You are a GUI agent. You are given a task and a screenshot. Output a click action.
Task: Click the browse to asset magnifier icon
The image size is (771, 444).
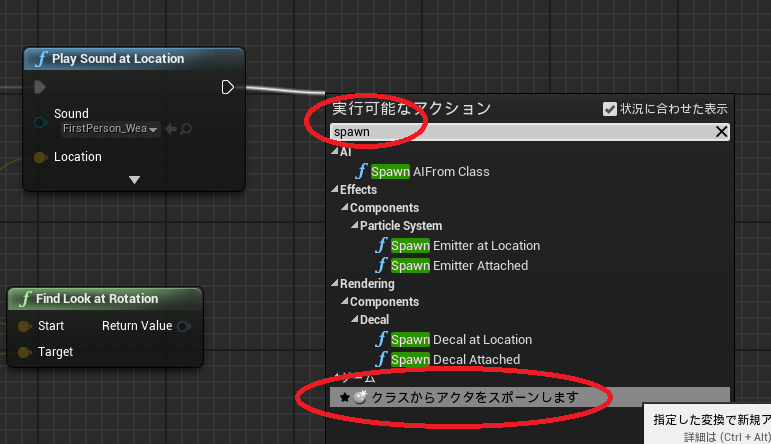(186, 129)
